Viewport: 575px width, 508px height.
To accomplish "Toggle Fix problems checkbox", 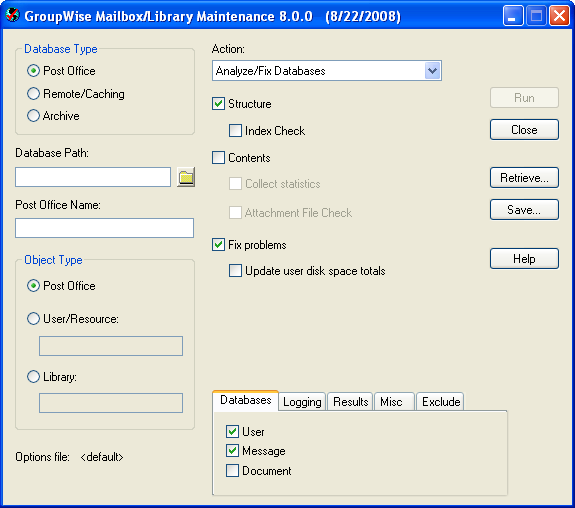I will tap(219, 245).
